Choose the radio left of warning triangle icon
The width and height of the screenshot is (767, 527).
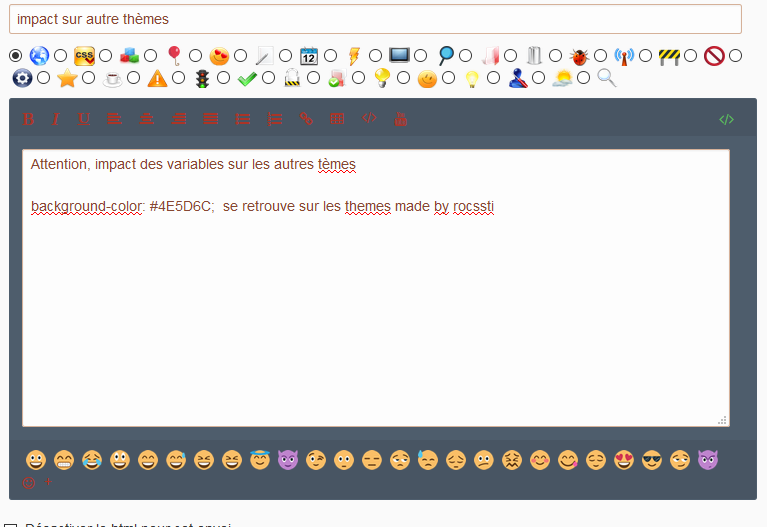[x=134, y=77]
